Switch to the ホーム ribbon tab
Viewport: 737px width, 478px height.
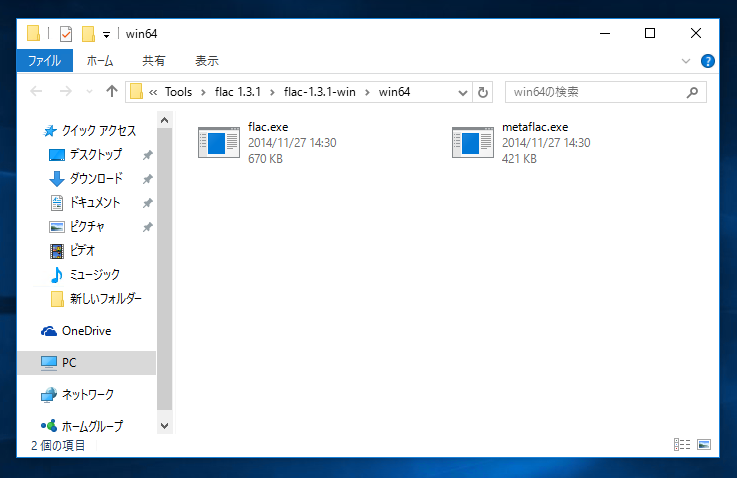pos(100,61)
